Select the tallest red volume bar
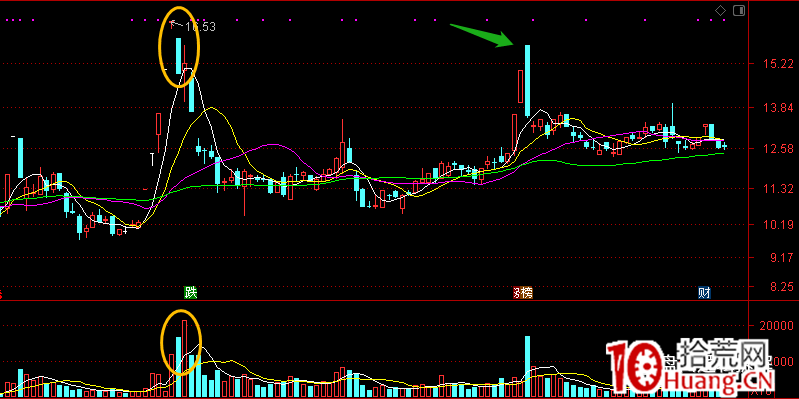The height and width of the screenshot is (399, 799). coord(184,358)
